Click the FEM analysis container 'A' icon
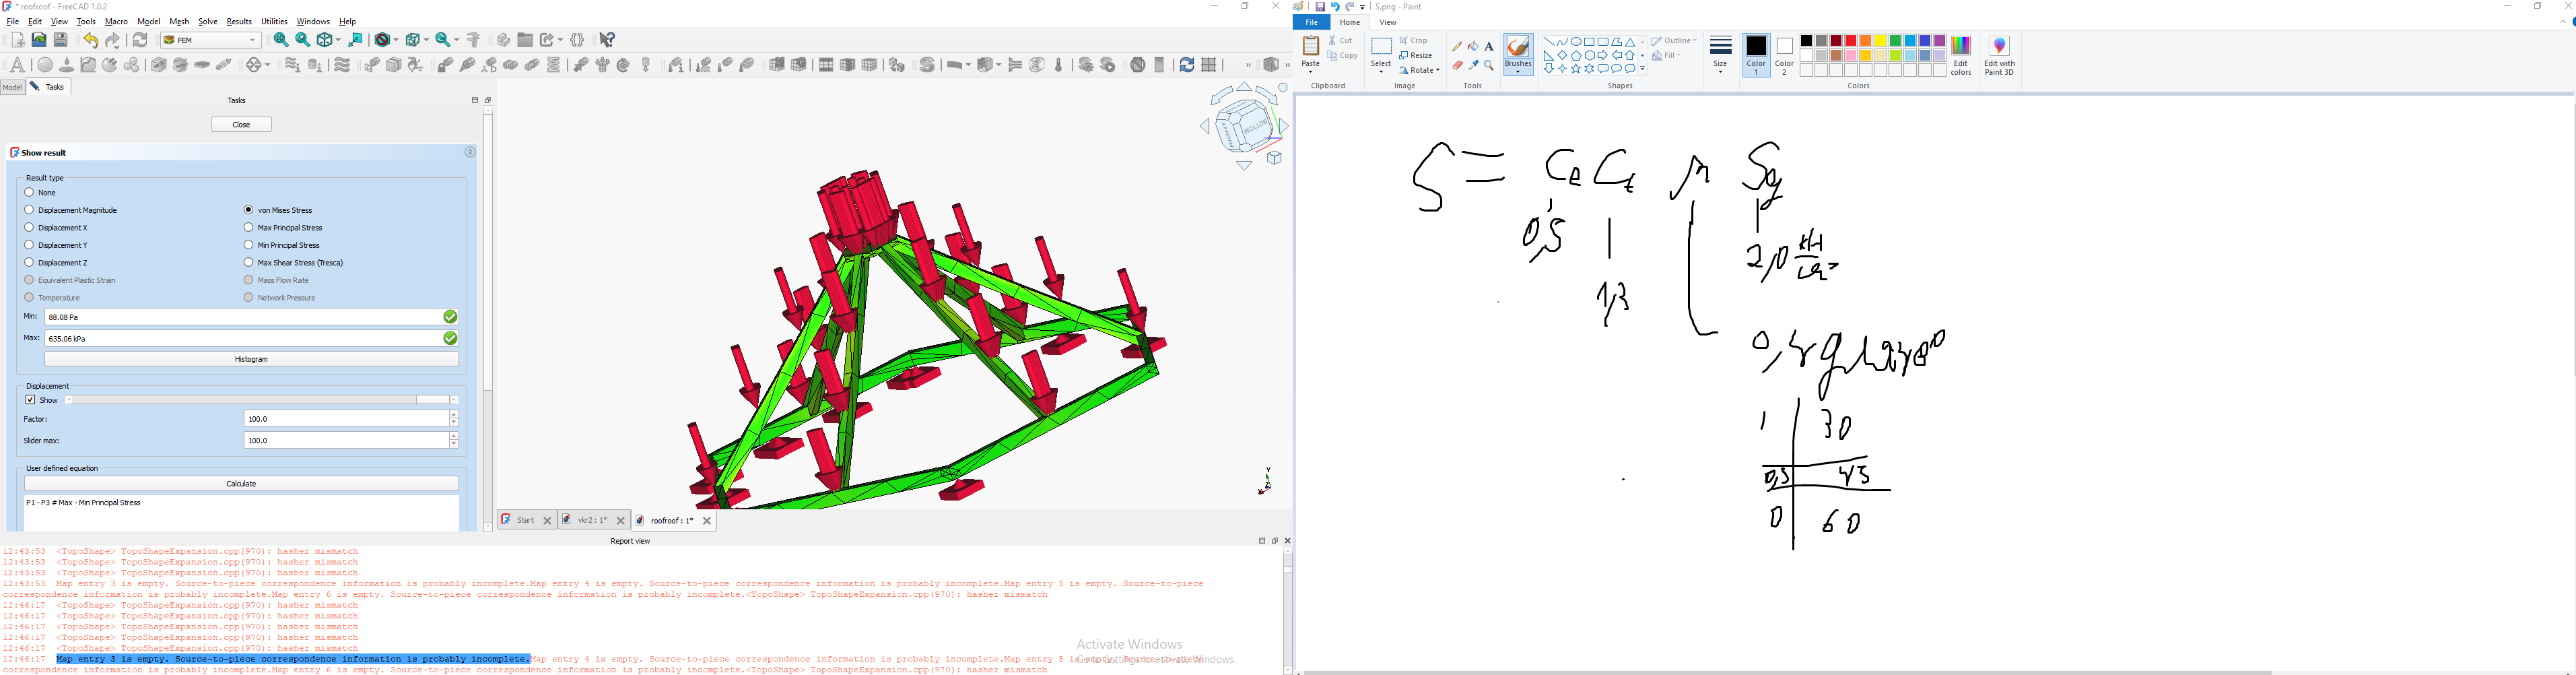Viewport: 2576px width, 675px height. 17,65
